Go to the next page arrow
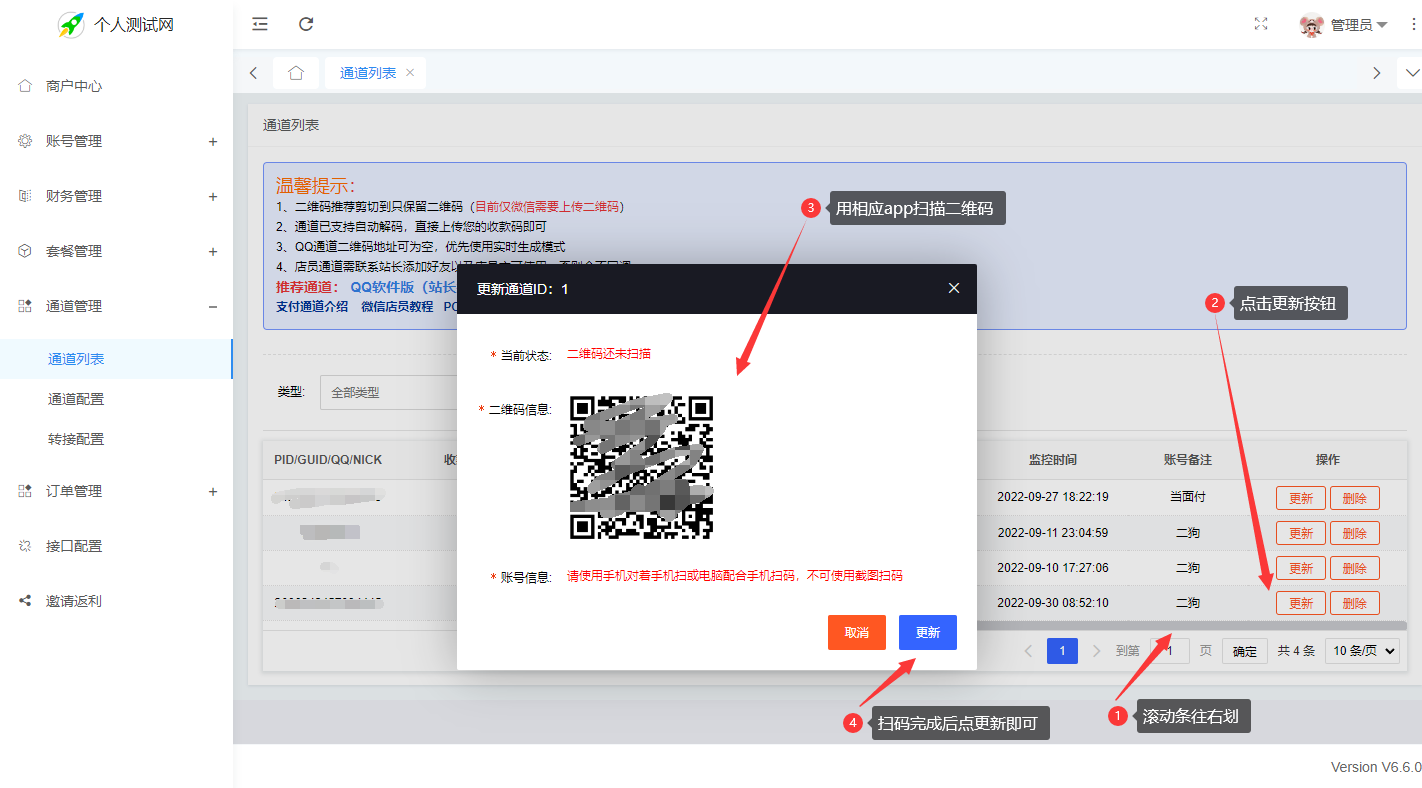Image resolution: width=1422 pixels, height=788 pixels. 1097,651
